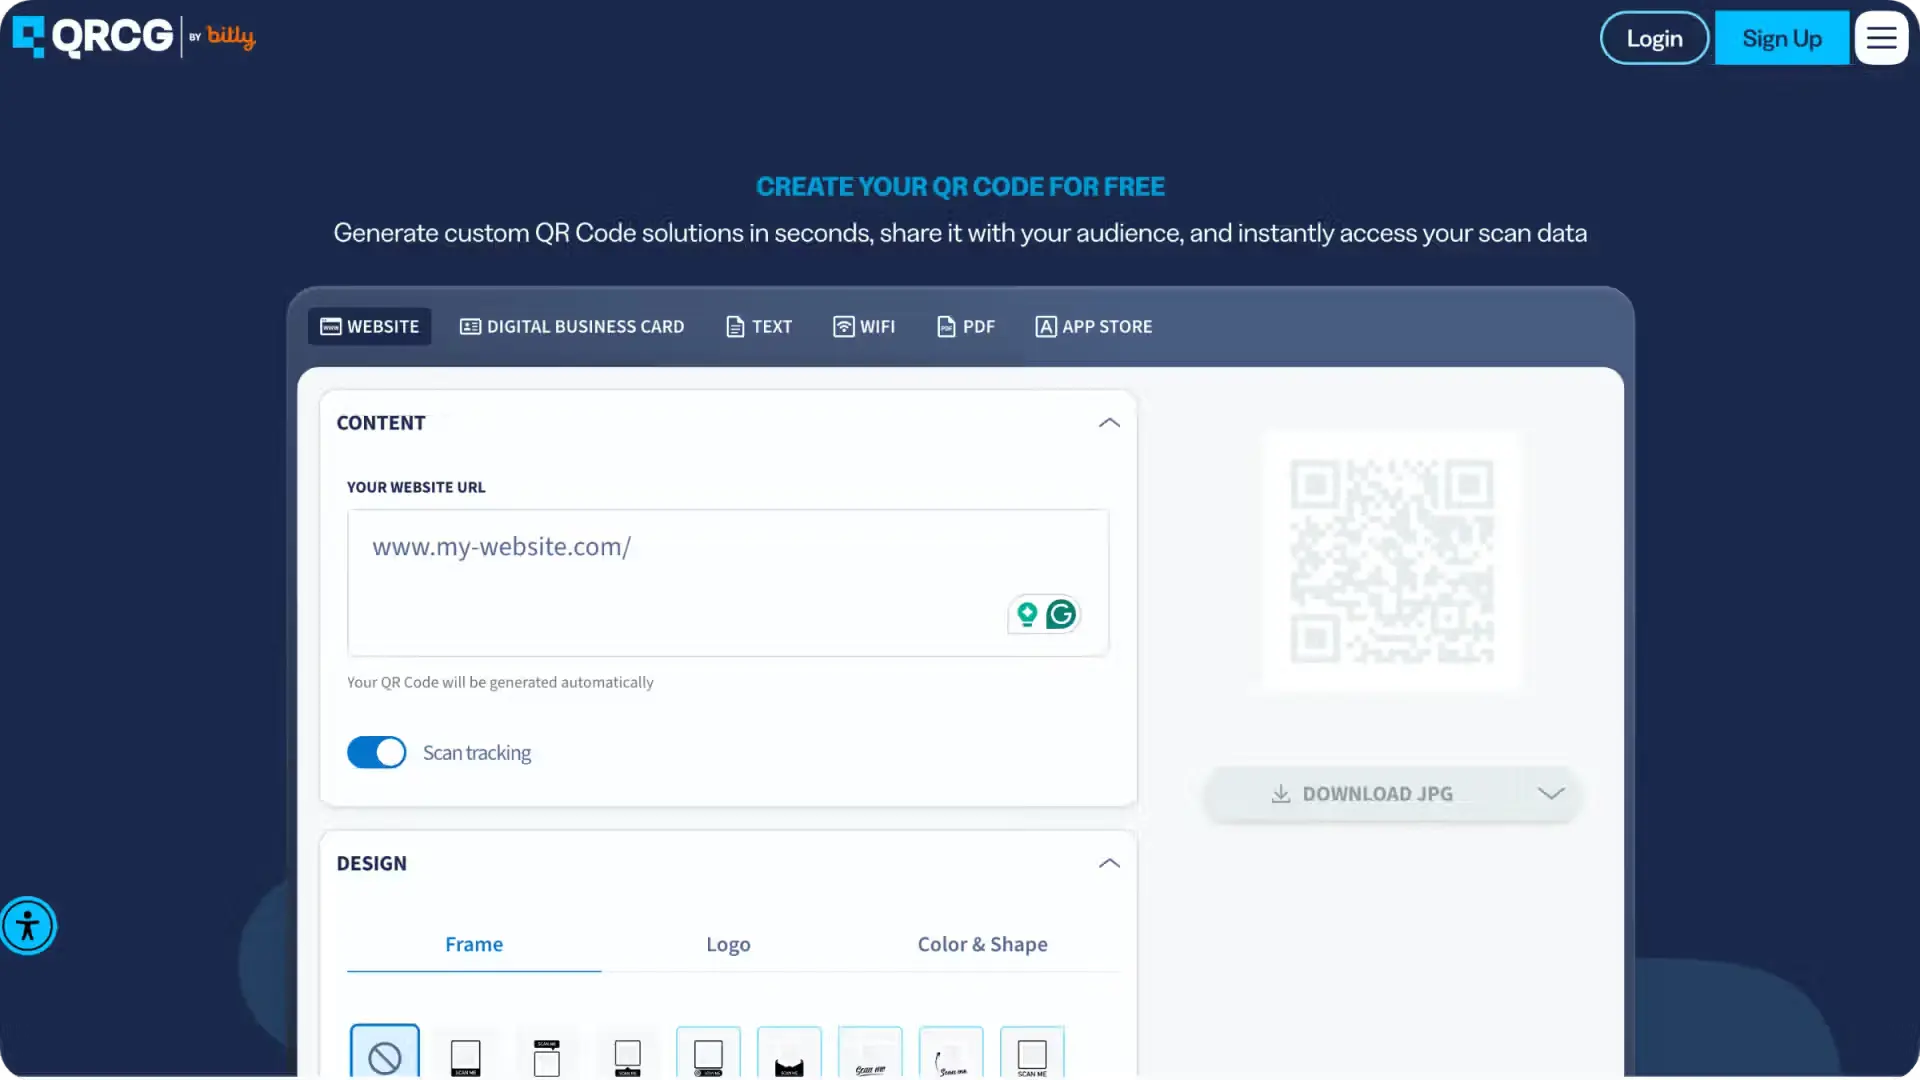Switch to the PDF tab
This screenshot has height=1080, width=1920.
[x=965, y=327]
